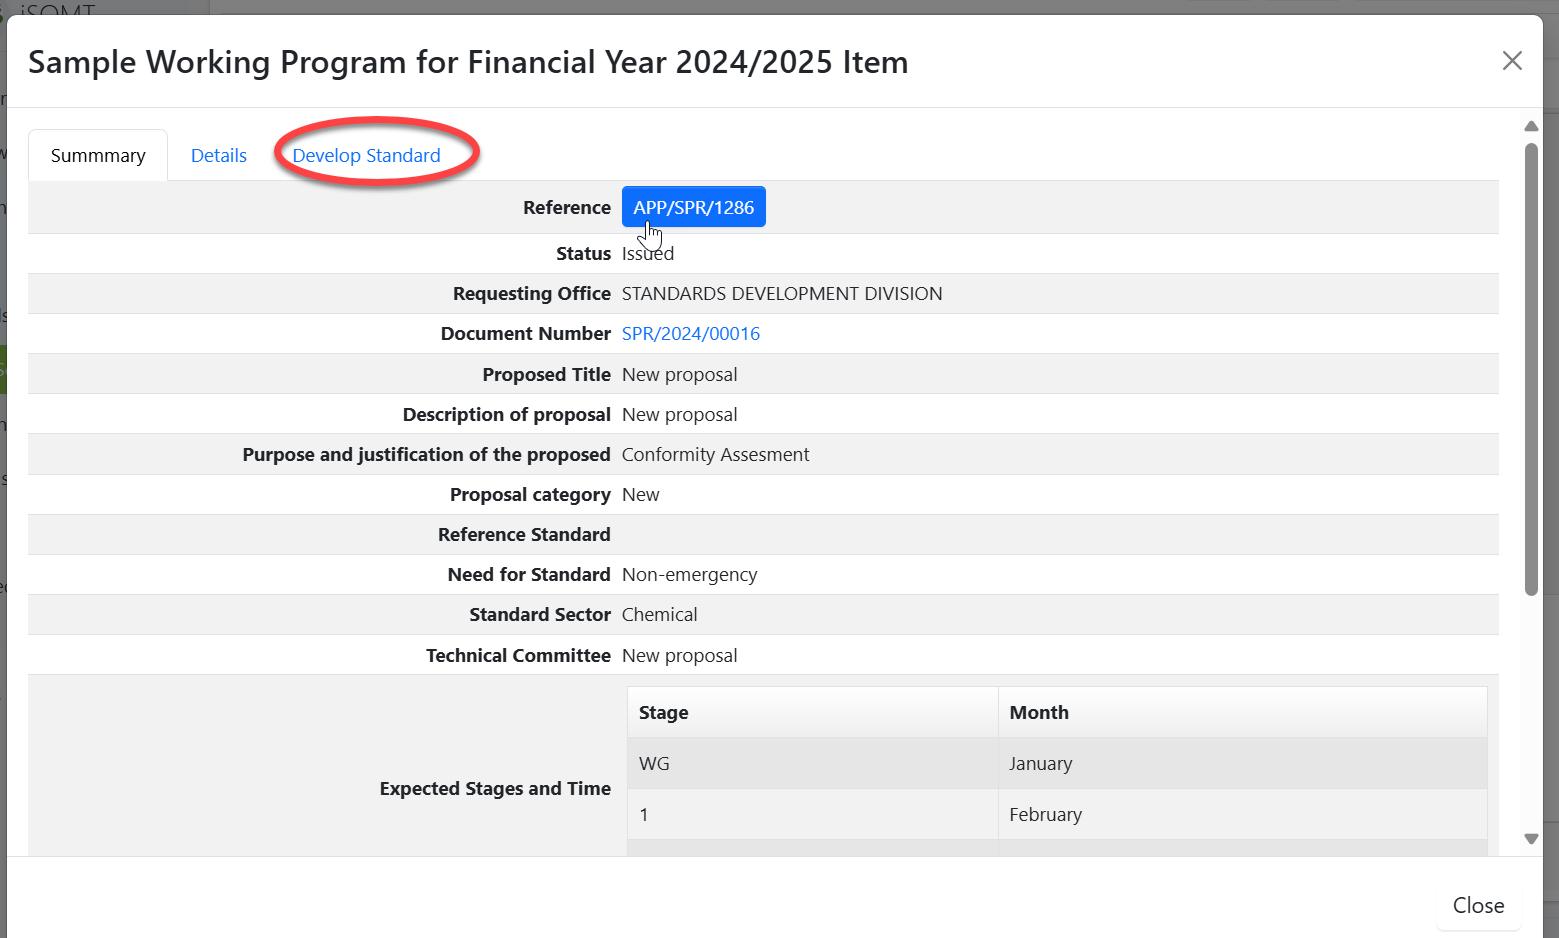
Task: Click the Stage column header
Action: [x=664, y=713]
